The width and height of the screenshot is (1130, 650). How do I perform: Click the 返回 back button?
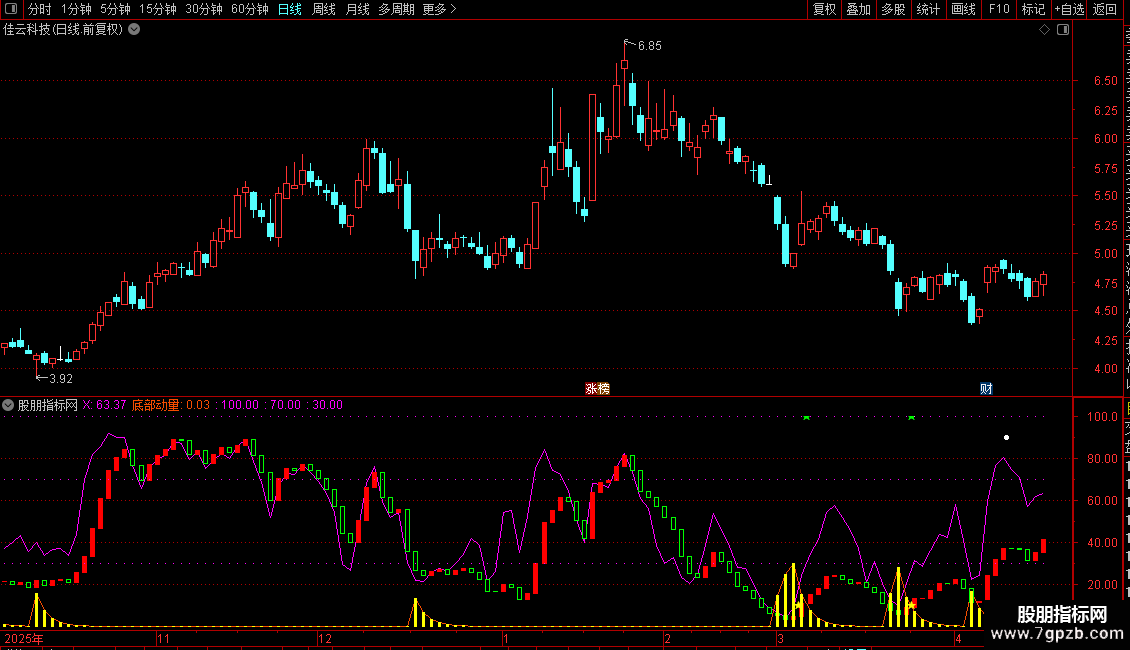pyautogui.click(x=1105, y=9)
